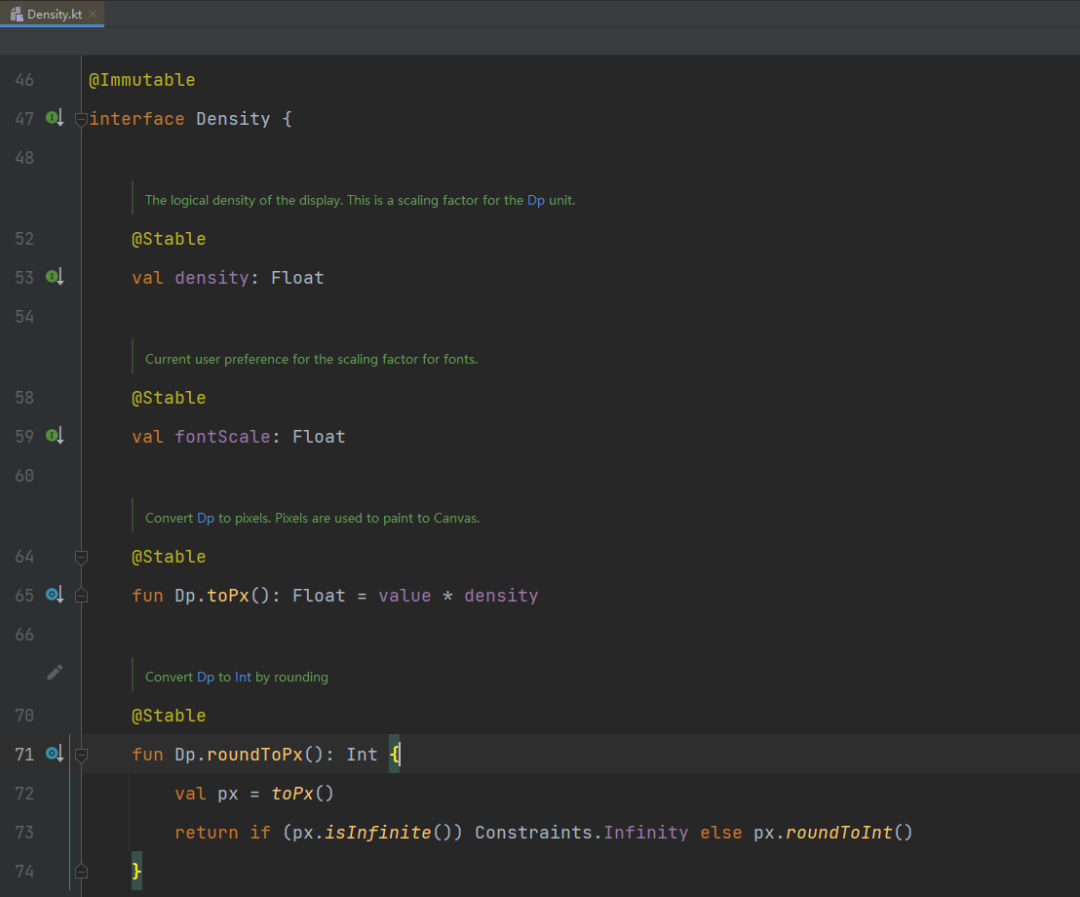This screenshot has height=897, width=1080.
Task: Click the Kotlin file icon in Density.kt tab
Action: (x=17, y=14)
